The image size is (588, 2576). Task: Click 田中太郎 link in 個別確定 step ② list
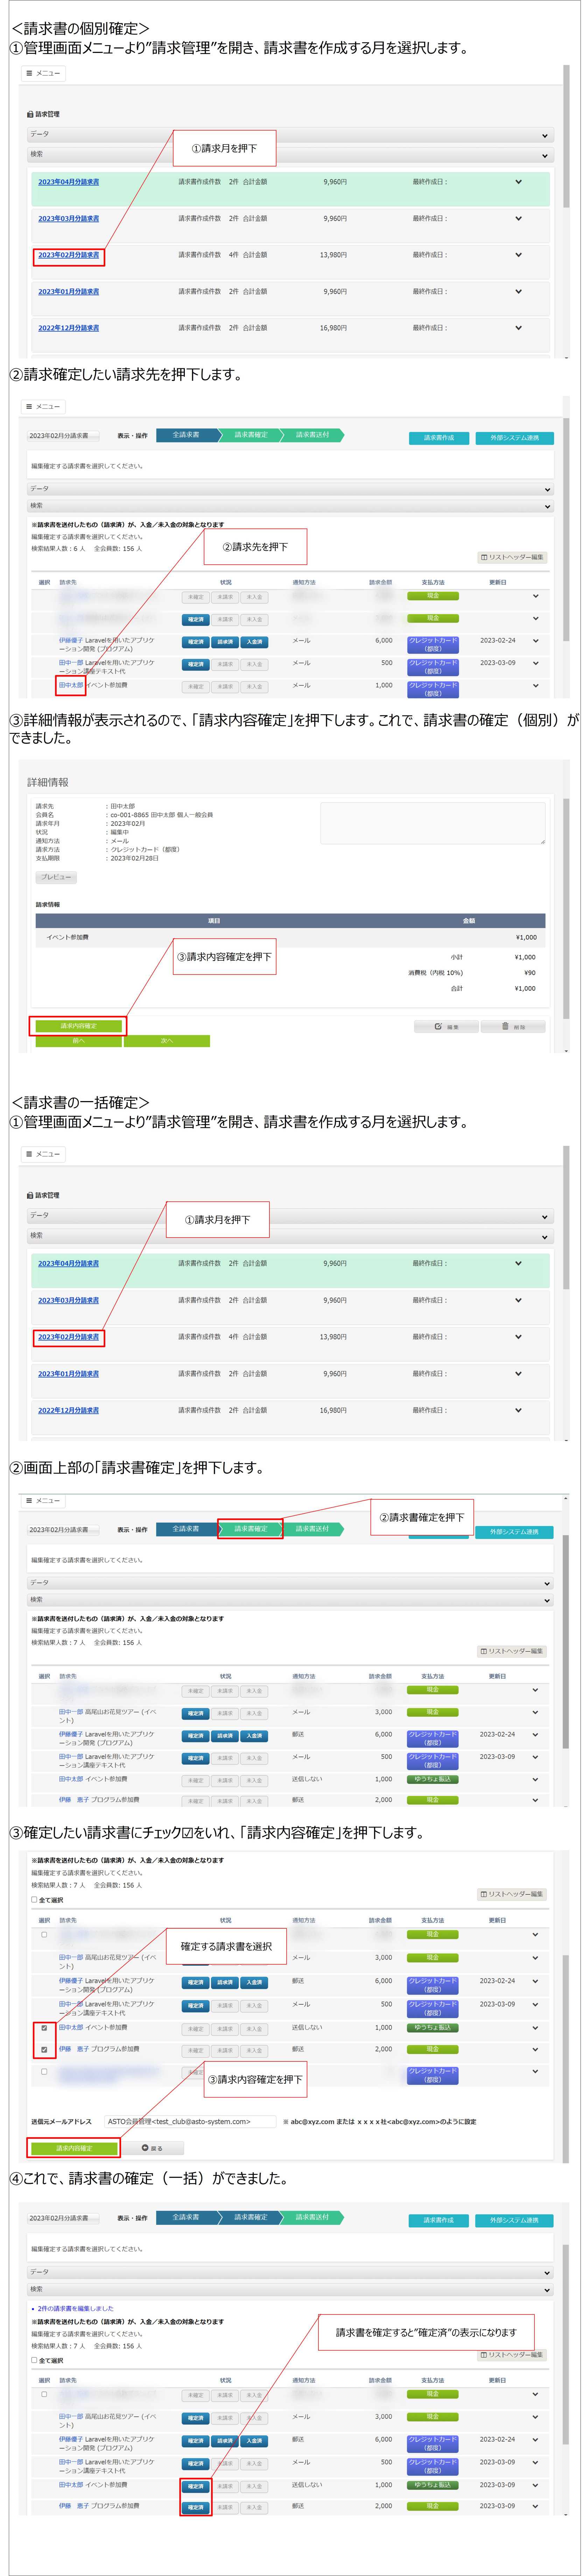pyautogui.click(x=71, y=685)
